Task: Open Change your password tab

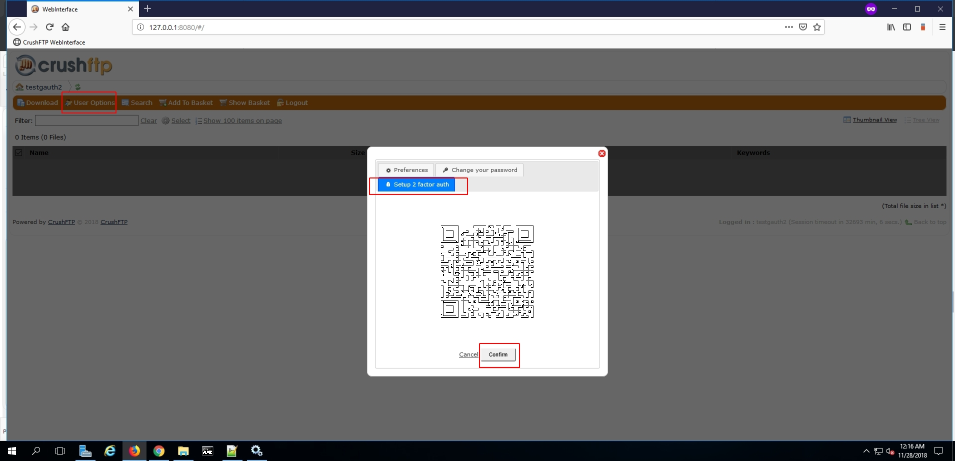Action: point(479,170)
